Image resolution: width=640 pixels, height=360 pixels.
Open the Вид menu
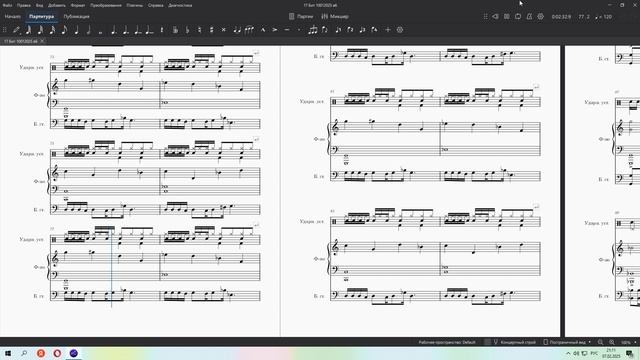pyautogui.click(x=40, y=5)
